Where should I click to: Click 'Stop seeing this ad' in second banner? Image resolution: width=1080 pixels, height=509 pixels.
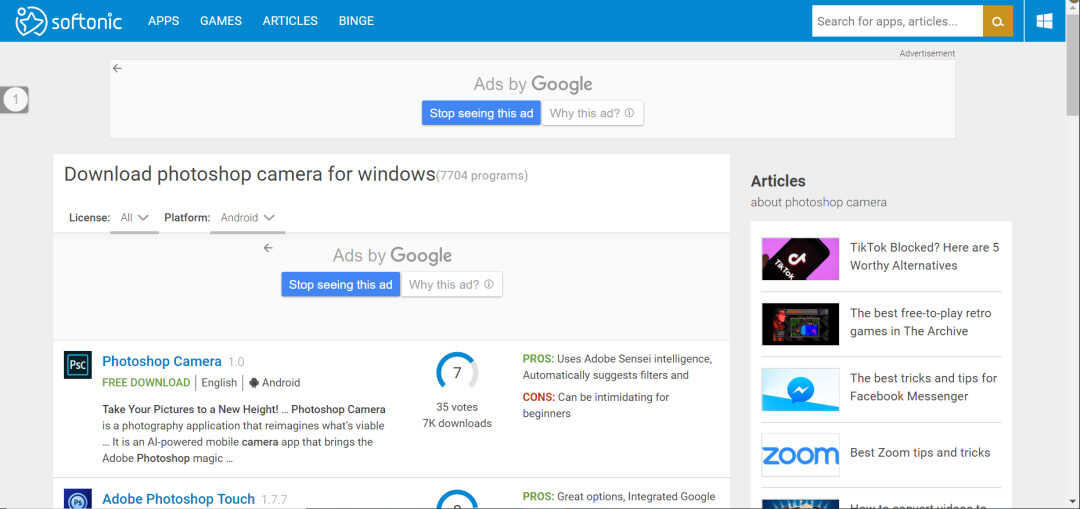coord(341,284)
